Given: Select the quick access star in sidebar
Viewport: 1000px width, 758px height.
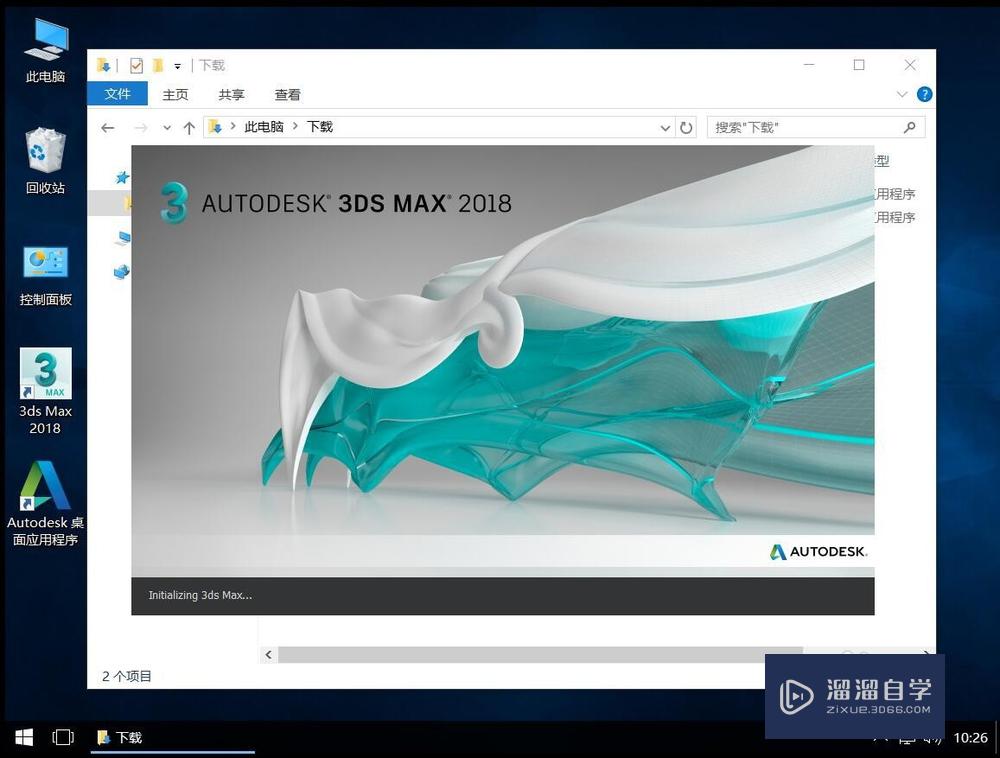Looking at the screenshot, I should click(x=122, y=177).
